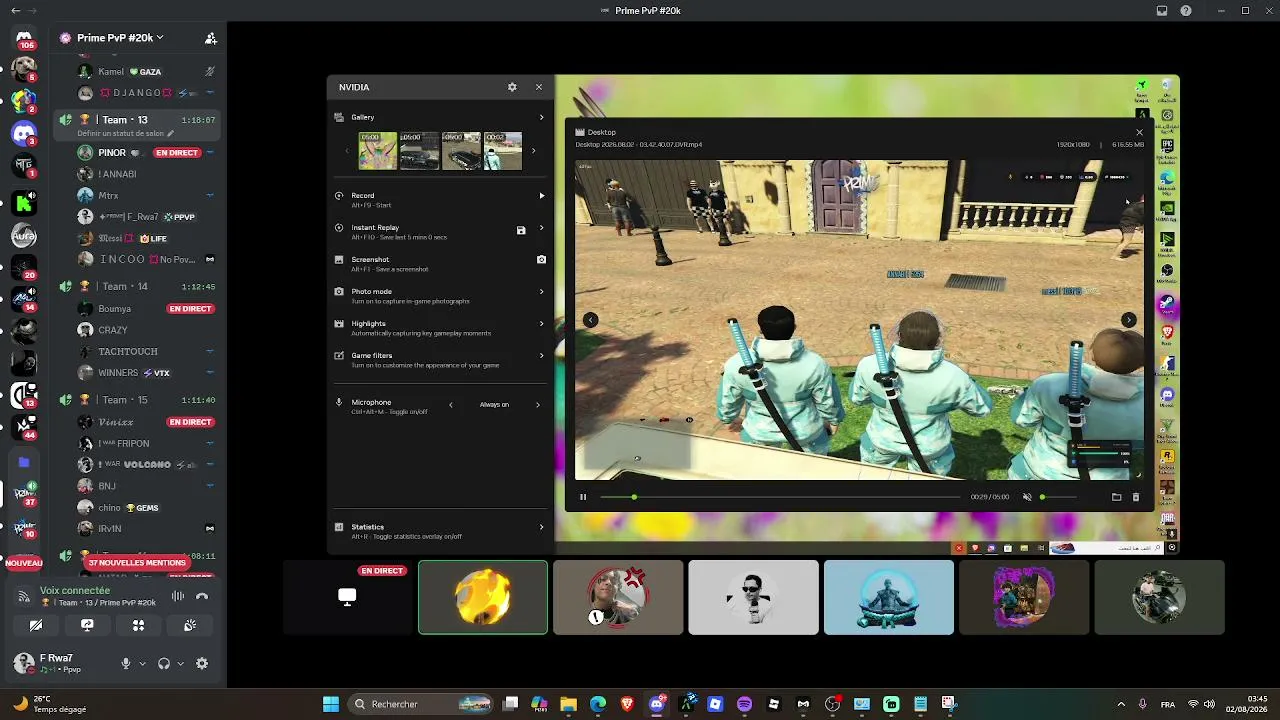1280x720 pixels.
Task: Toggle headphone deafen in user panel
Action: click(x=164, y=664)
